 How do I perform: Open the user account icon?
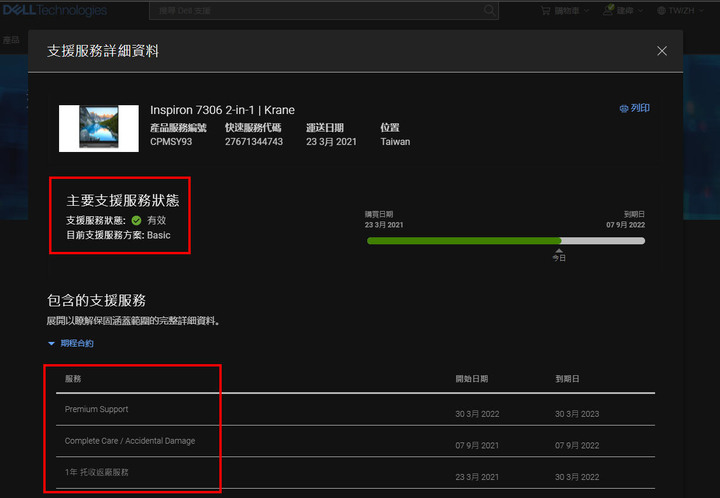point(608,10)
